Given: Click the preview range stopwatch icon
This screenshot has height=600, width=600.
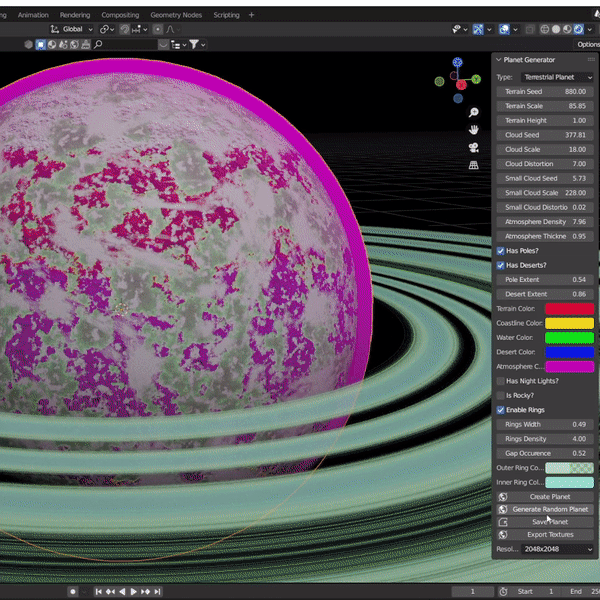Looking at the screenshot, I should click(x=503, y=592).
